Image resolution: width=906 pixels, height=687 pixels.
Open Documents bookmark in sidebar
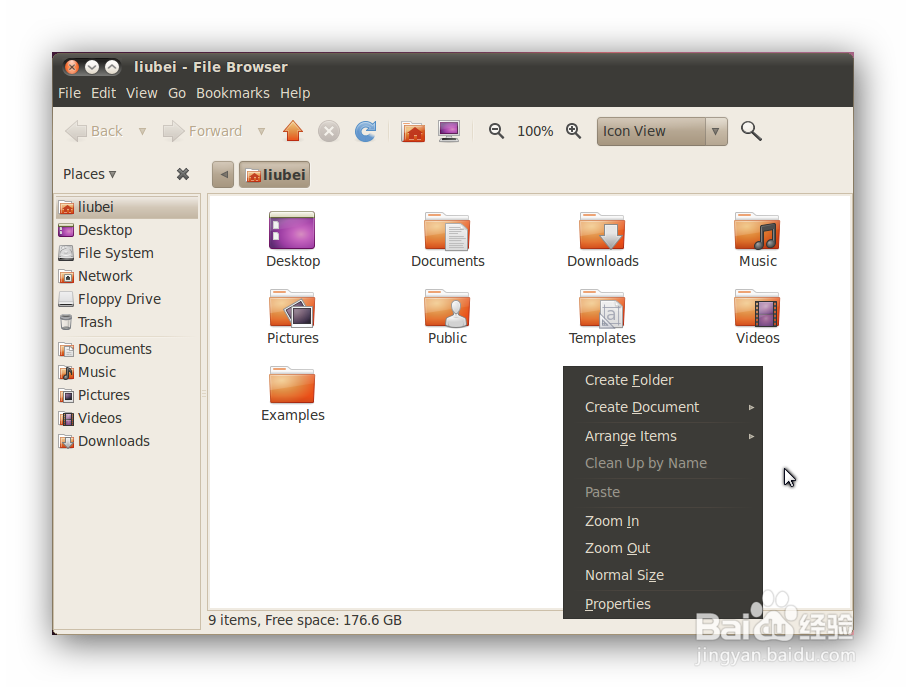point(127,349)
